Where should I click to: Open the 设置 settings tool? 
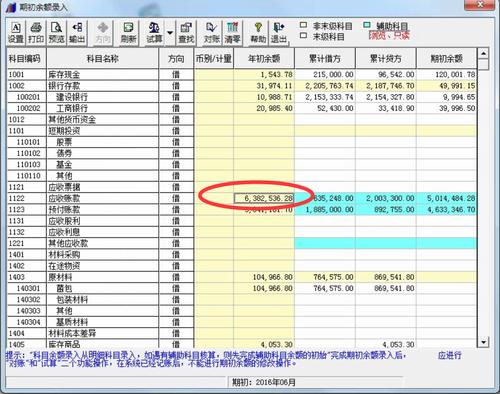click(x=16, y=33)
